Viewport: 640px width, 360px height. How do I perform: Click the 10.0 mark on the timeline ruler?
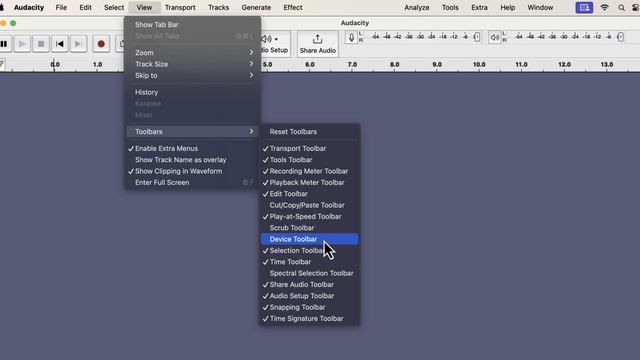[479, 64]
